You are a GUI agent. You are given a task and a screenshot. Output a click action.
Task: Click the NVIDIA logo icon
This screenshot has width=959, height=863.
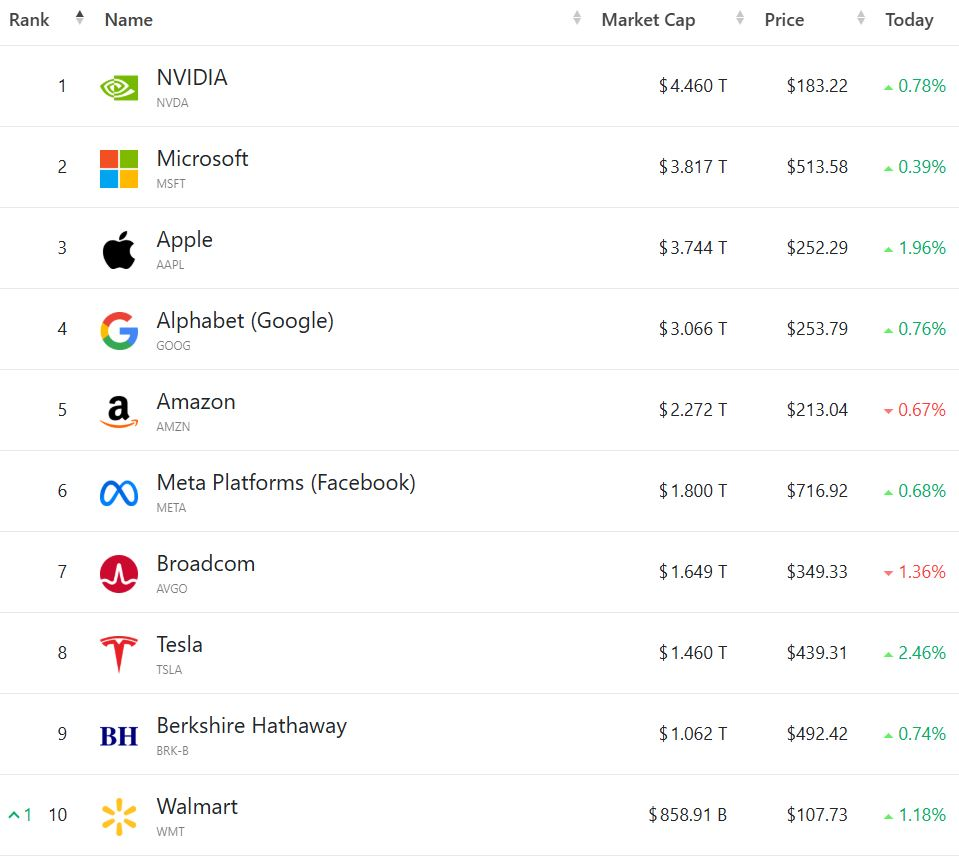(119, 87)
